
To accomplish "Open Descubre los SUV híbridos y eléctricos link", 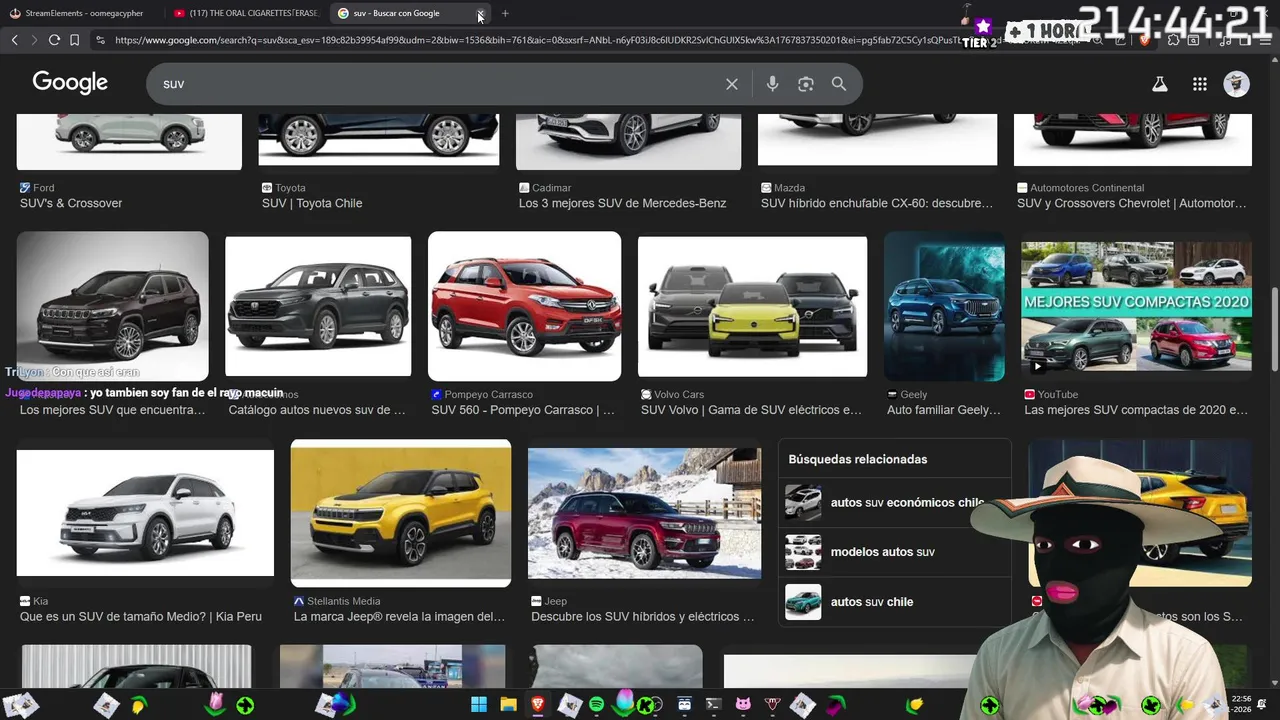I will click(x=643, y=617).
